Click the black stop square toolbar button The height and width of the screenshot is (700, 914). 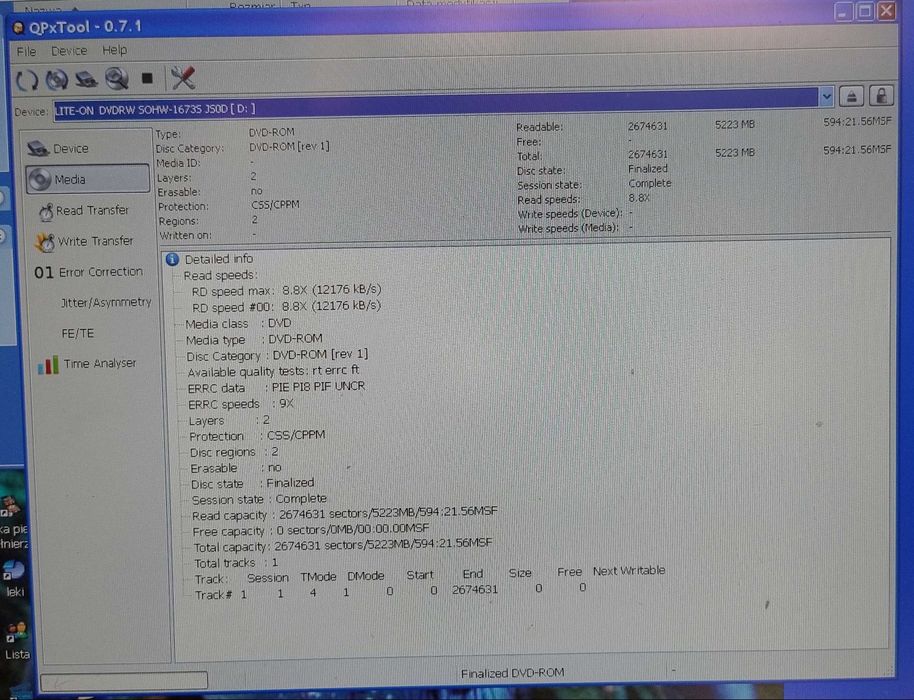[147, 78]
